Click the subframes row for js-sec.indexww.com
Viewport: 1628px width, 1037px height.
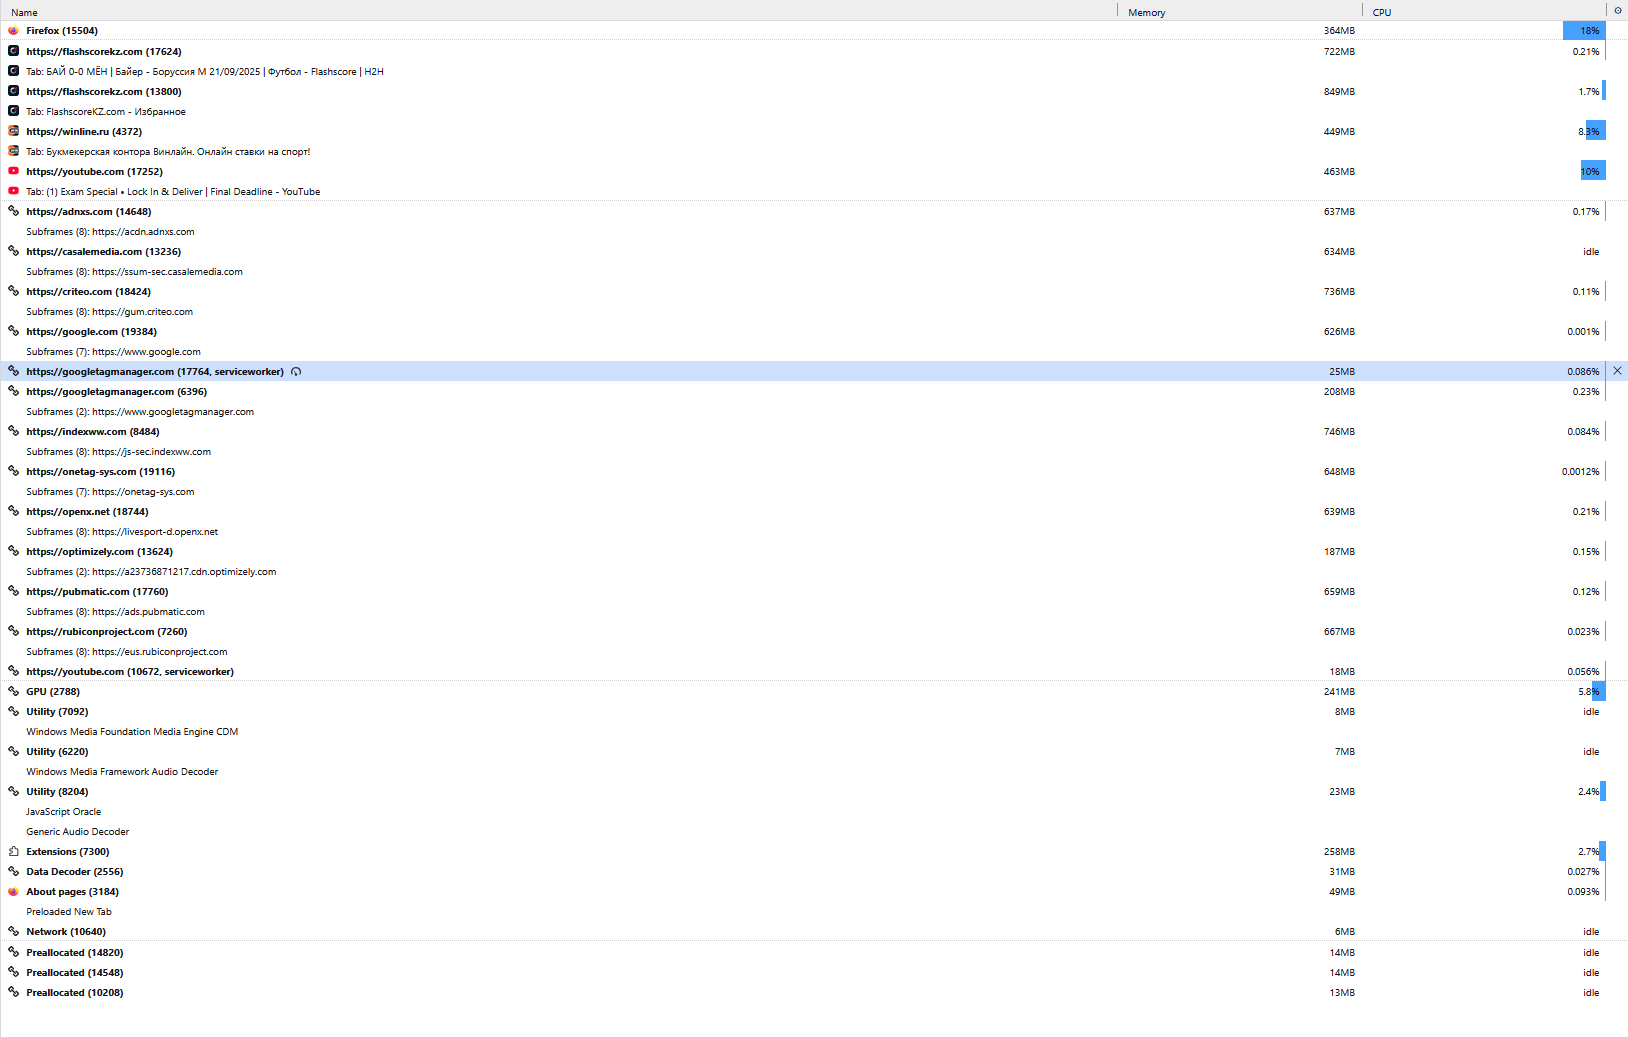[x=814, y=451]
